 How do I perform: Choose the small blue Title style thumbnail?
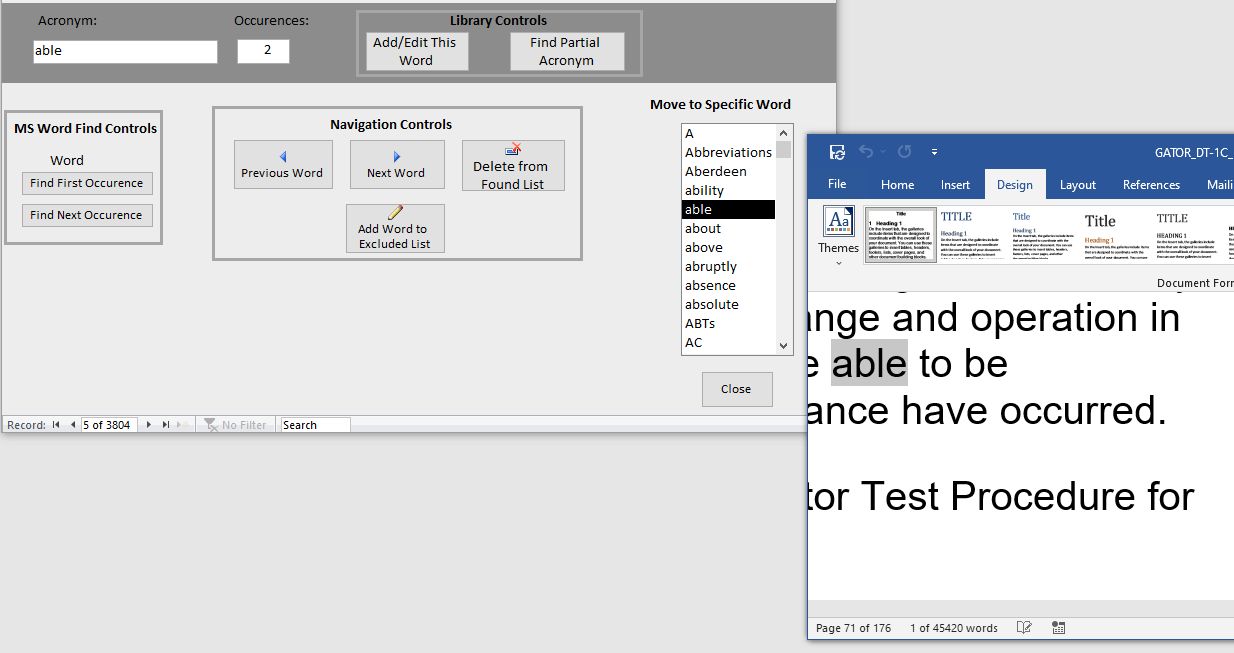tap(1044, 235)
